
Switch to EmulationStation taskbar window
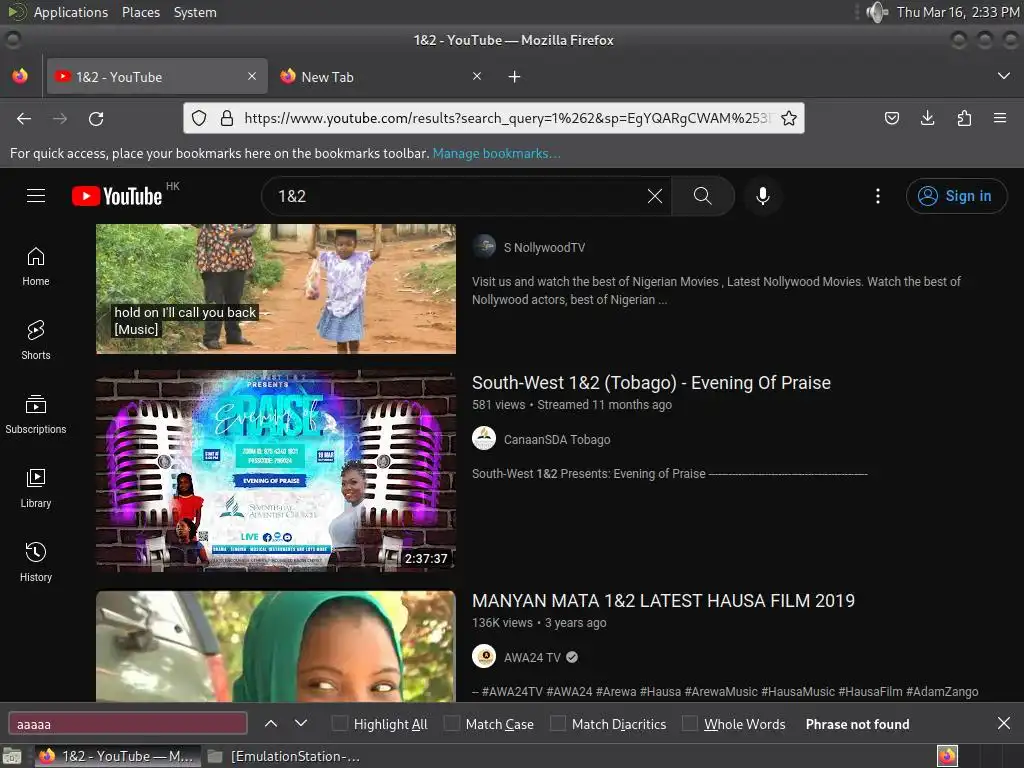tap(284, 756)
